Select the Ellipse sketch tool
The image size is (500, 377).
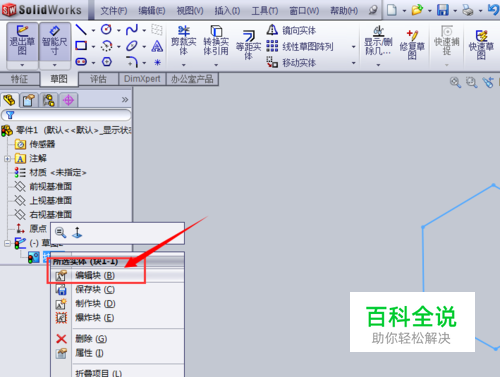[x=132, y=46]
